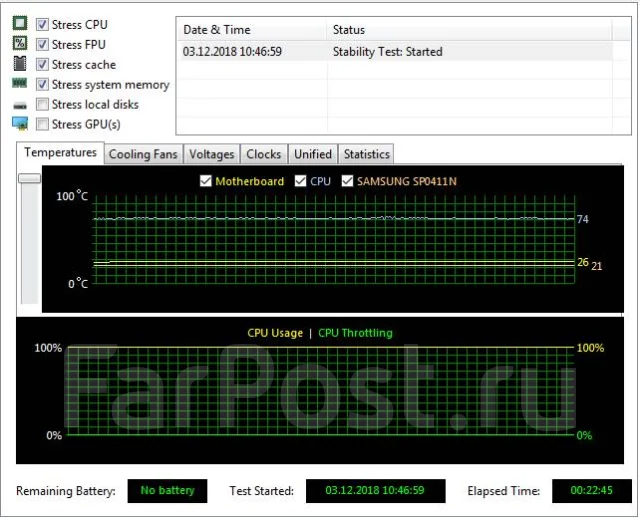This screenshot has height=518, width=640.
Task: Enable the Stress GPU(s) checkbox
Action: (x=42, y=124)
